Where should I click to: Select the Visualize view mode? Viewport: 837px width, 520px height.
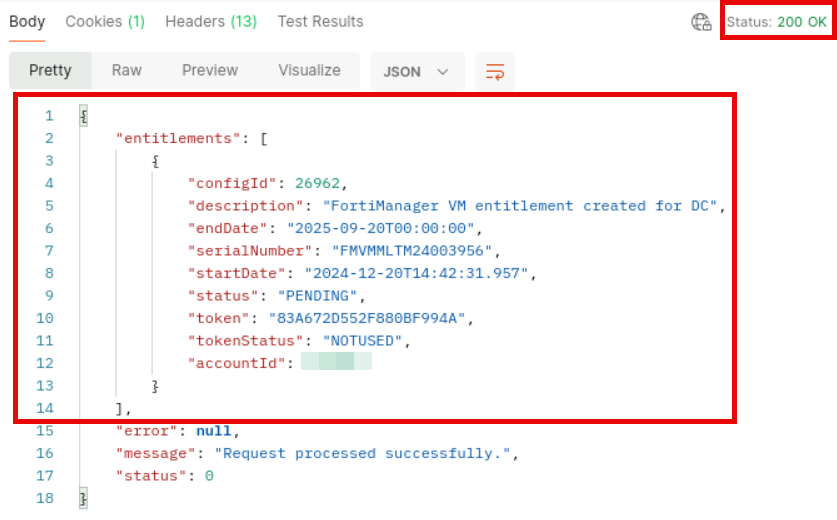pyautogui.click(x=309, y=70)
